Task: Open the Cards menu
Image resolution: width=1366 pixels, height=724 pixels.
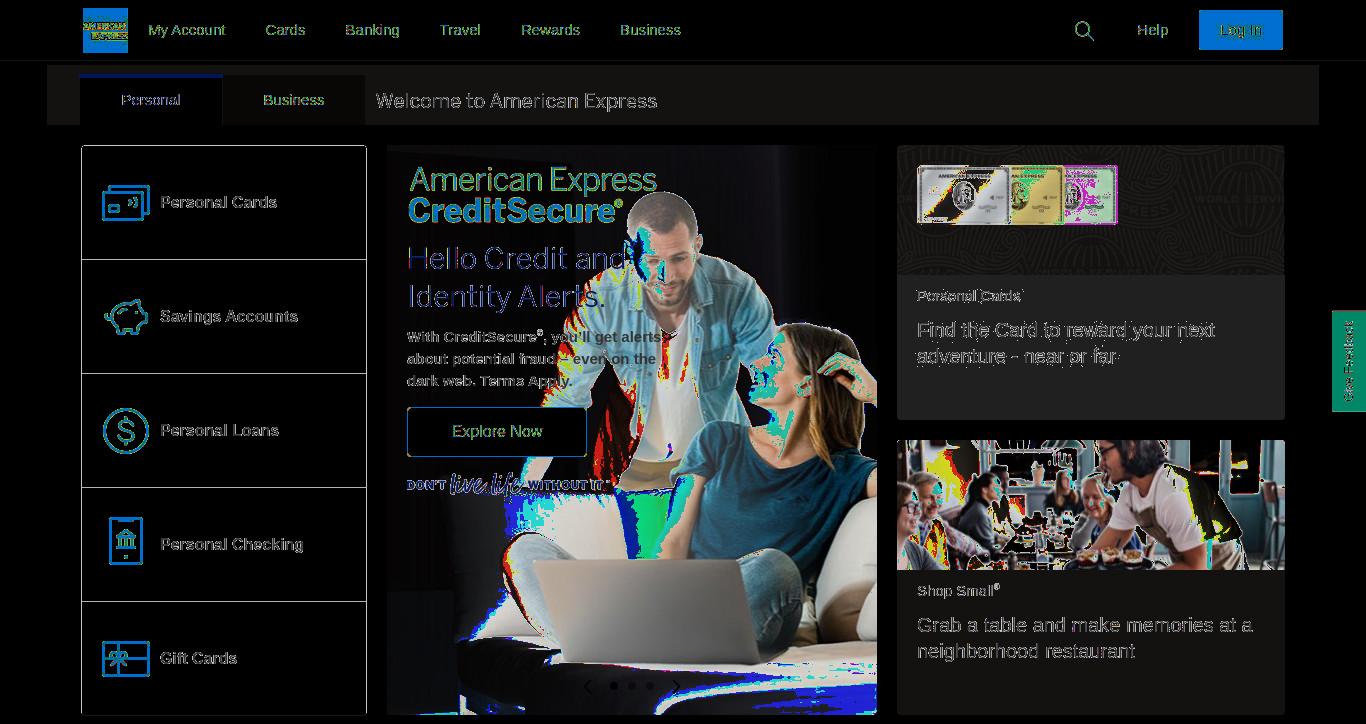Action: point(285,30)
